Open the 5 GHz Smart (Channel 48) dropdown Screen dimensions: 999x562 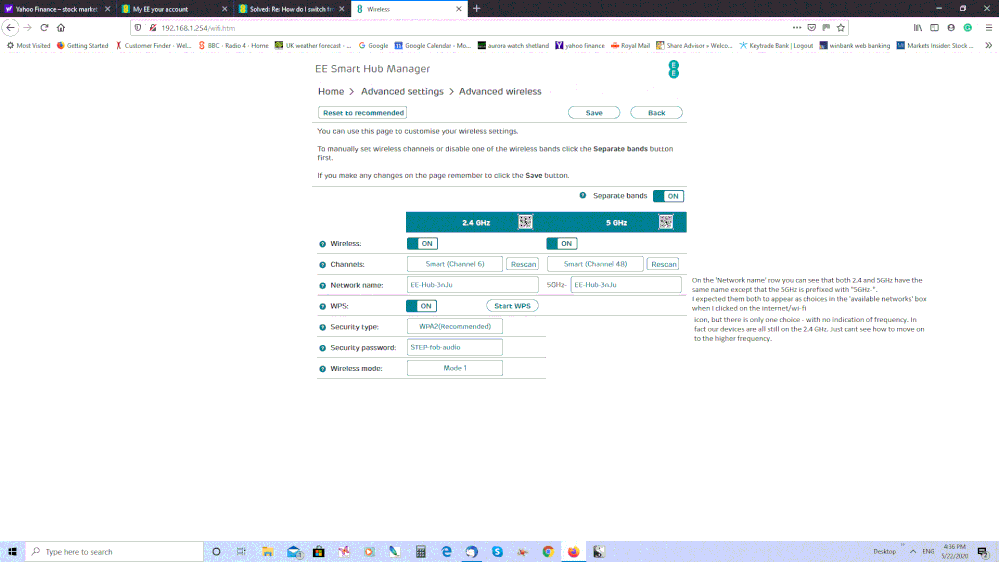(595, 264)
